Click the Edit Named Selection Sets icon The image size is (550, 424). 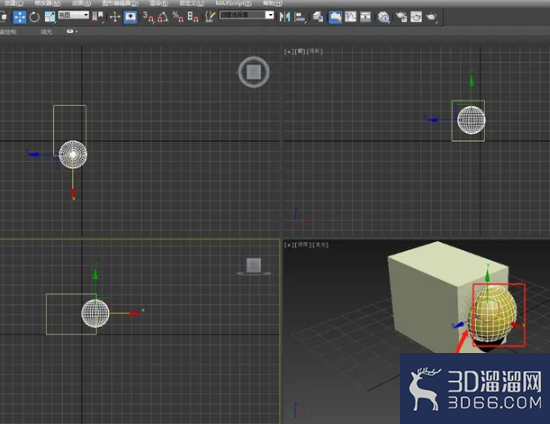(210, 17)
